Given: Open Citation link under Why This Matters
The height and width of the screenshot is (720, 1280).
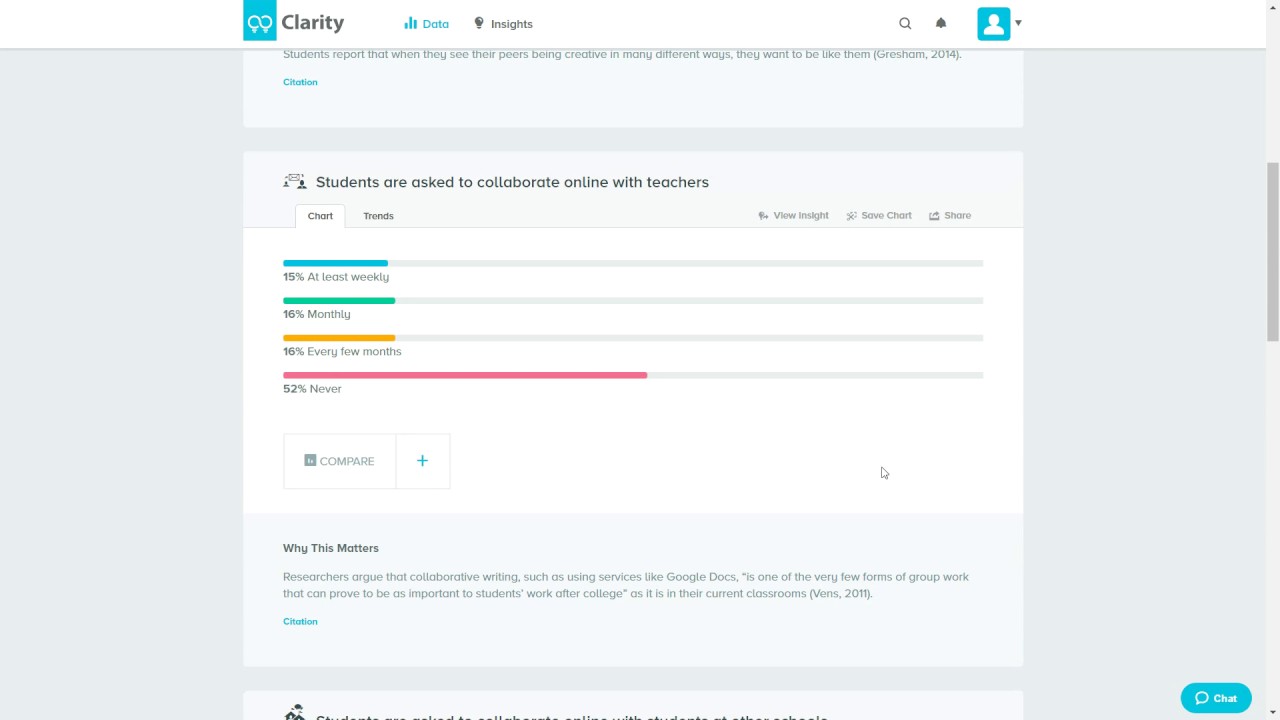Looking at the screenshot, I should [x=300, y=621].
